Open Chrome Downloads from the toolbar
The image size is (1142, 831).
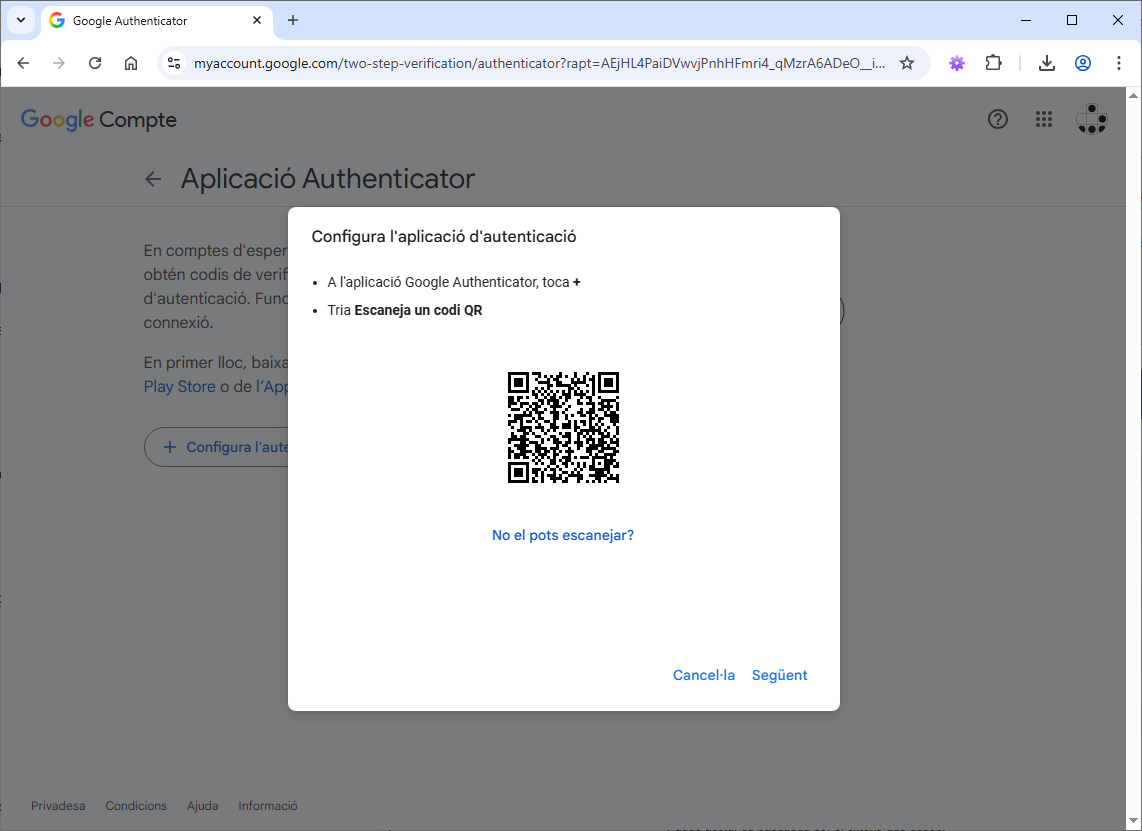click(x=1046, y=62)
